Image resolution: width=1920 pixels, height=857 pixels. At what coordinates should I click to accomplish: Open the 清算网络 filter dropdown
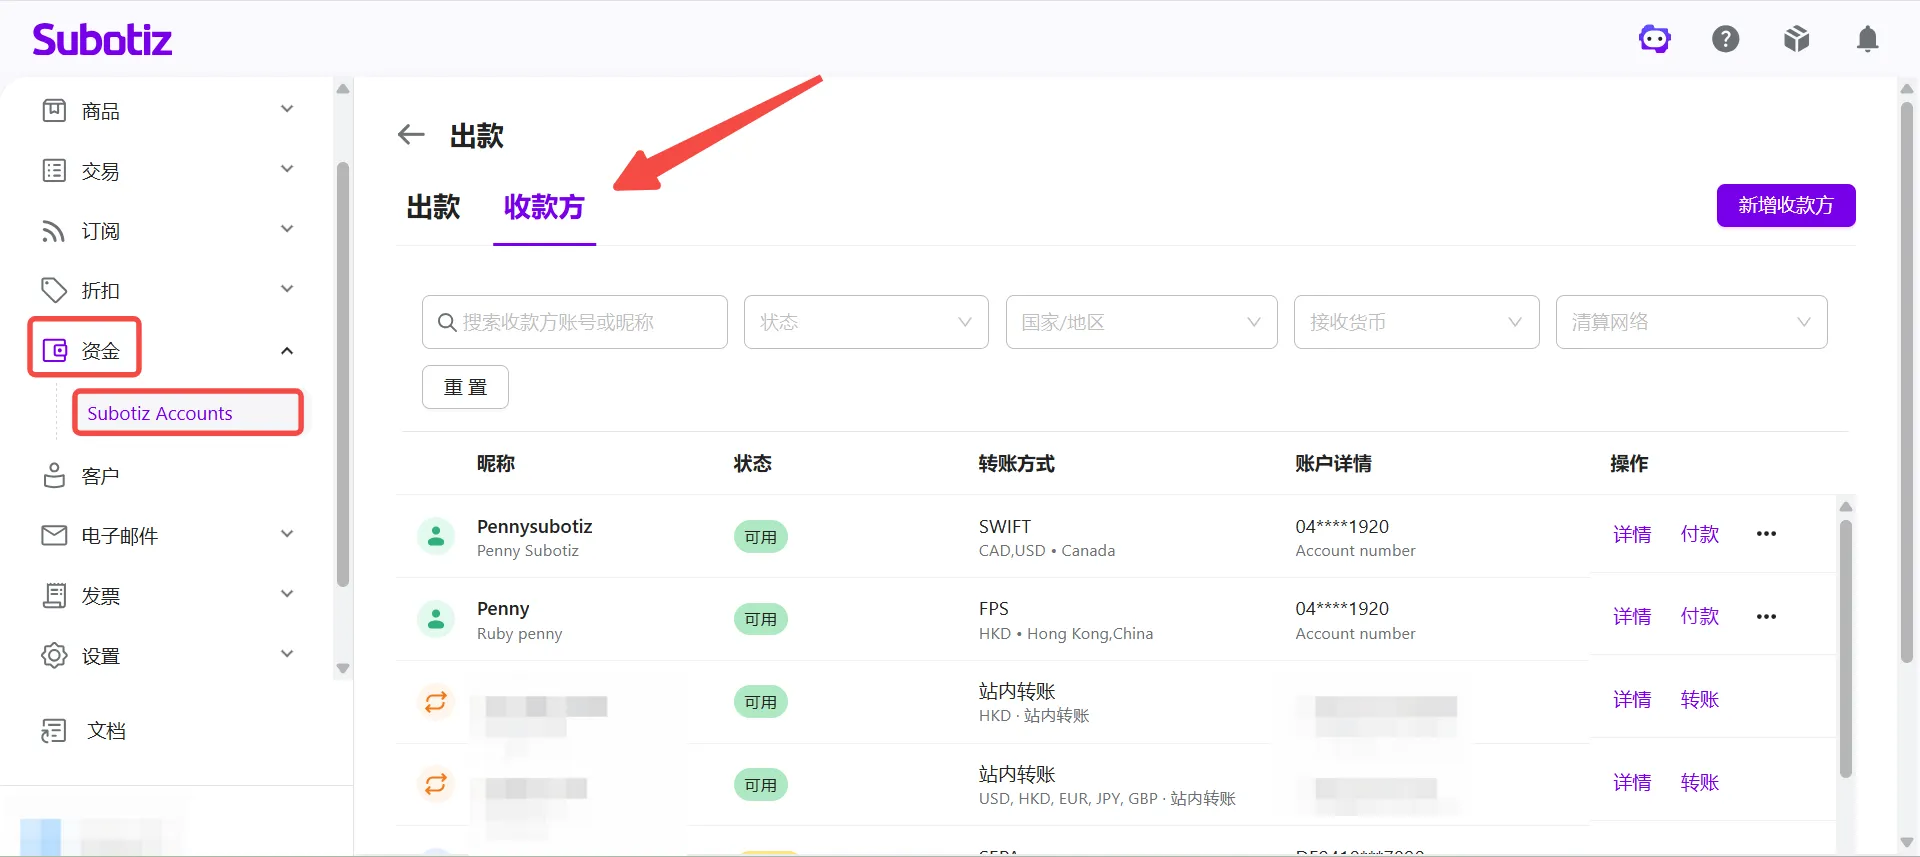pos(1692,322)
